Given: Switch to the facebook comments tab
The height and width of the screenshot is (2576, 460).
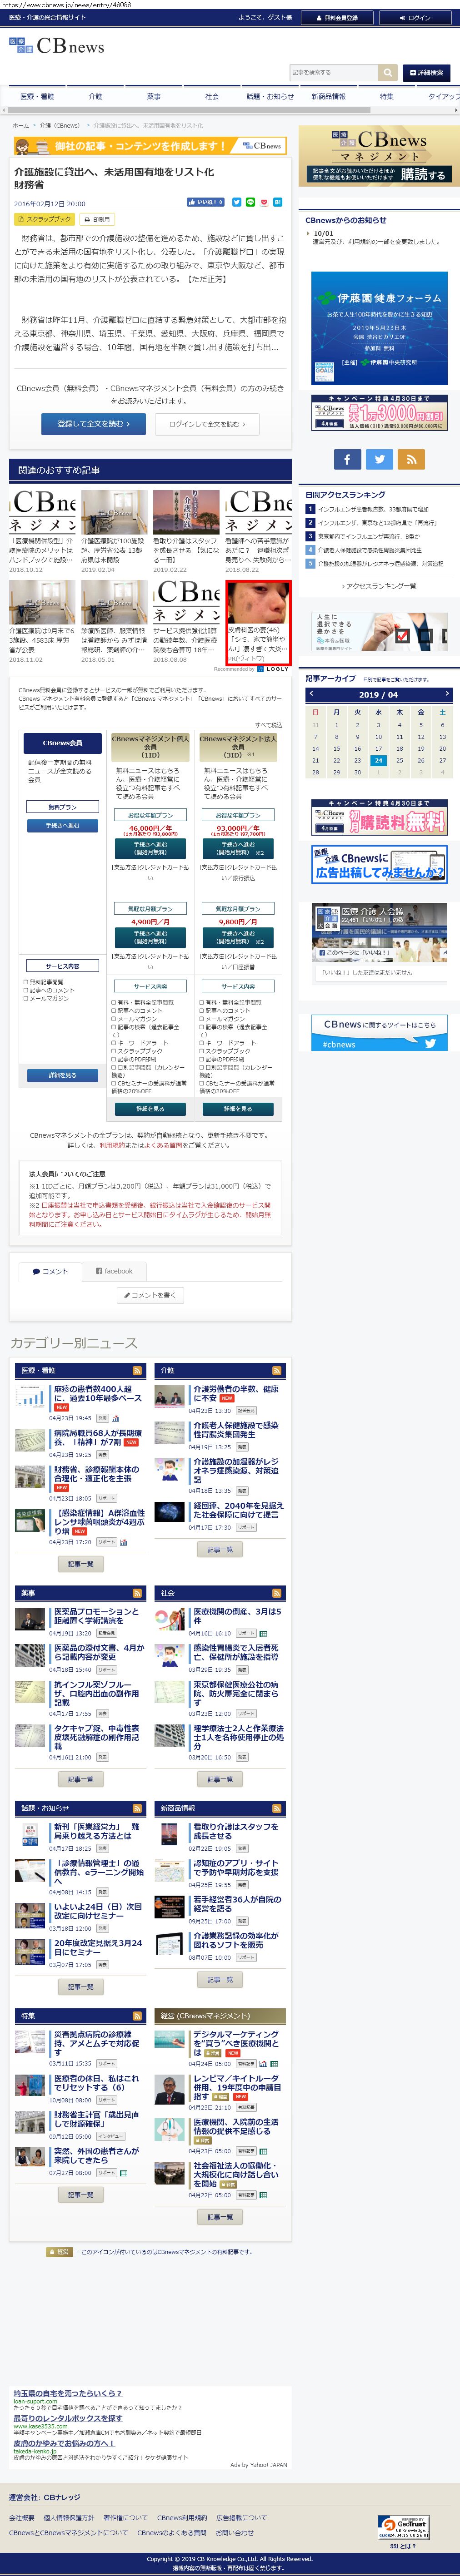Looking at the screenshot, I should point(114,1271).
